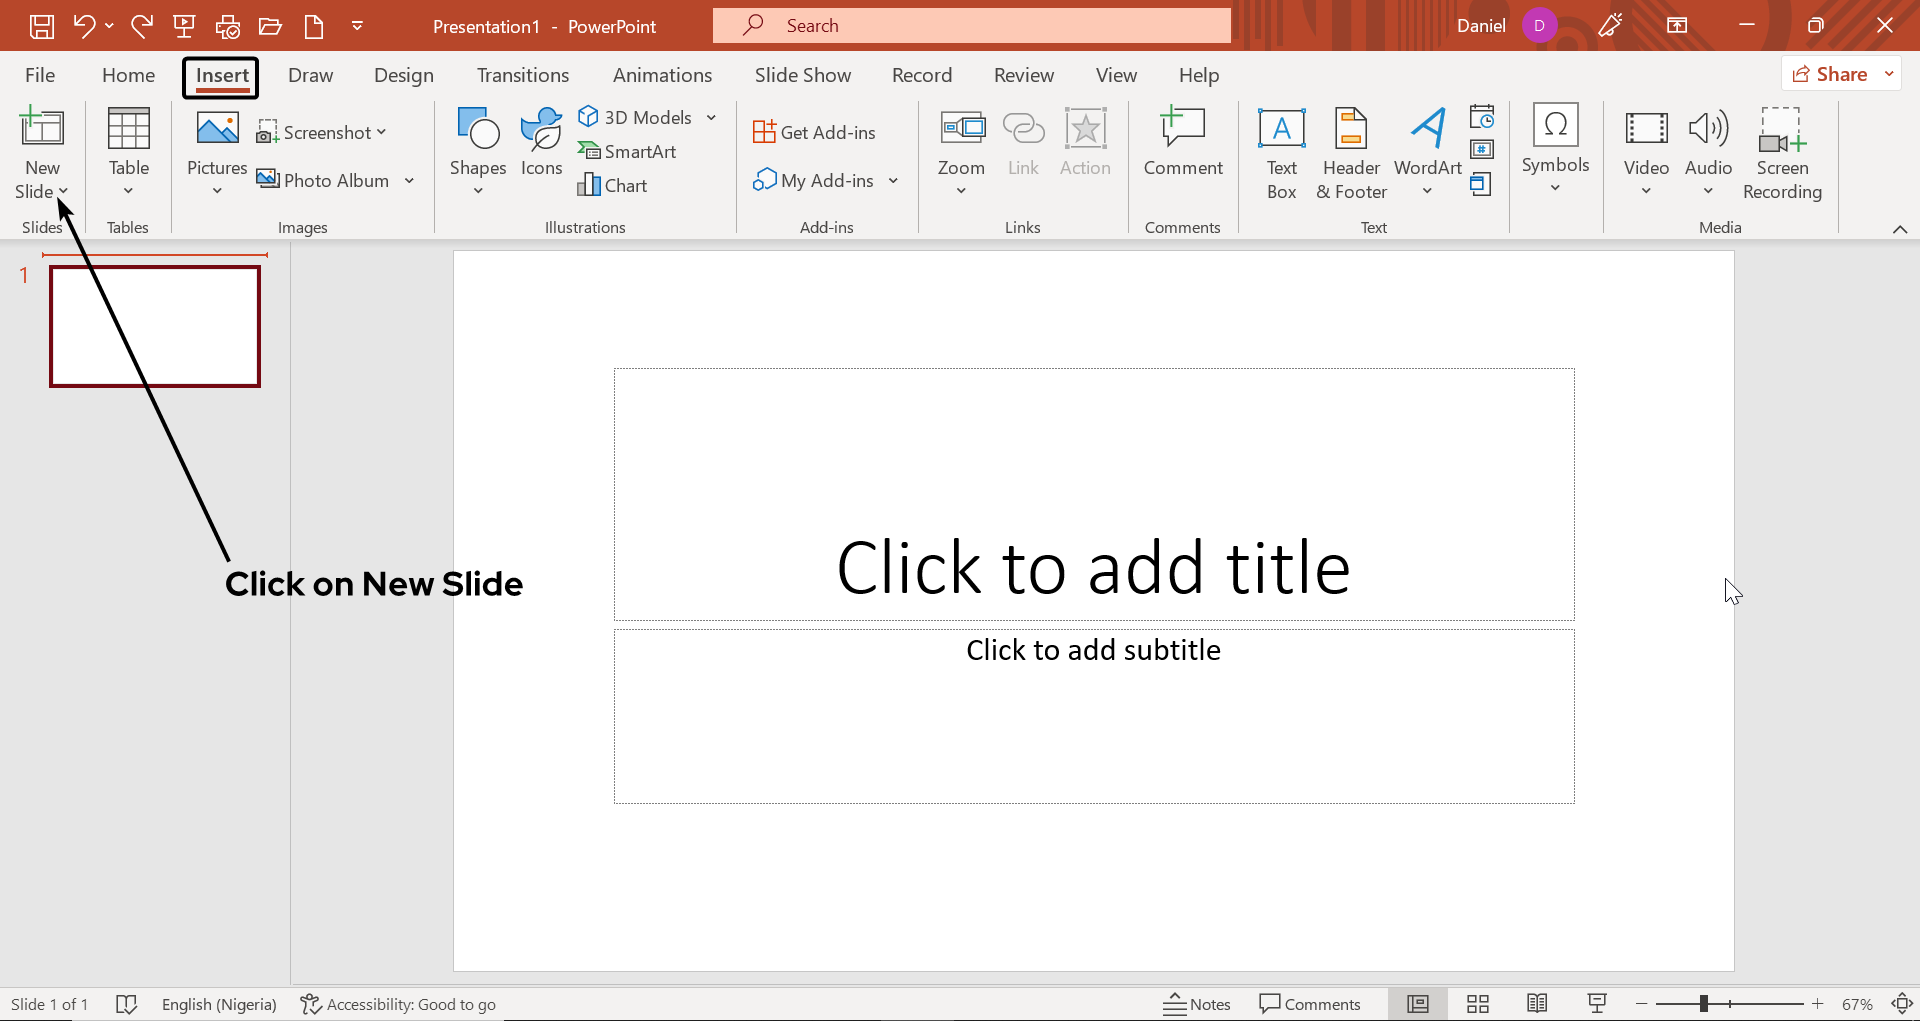Insert a Chart

coord(614,185)
